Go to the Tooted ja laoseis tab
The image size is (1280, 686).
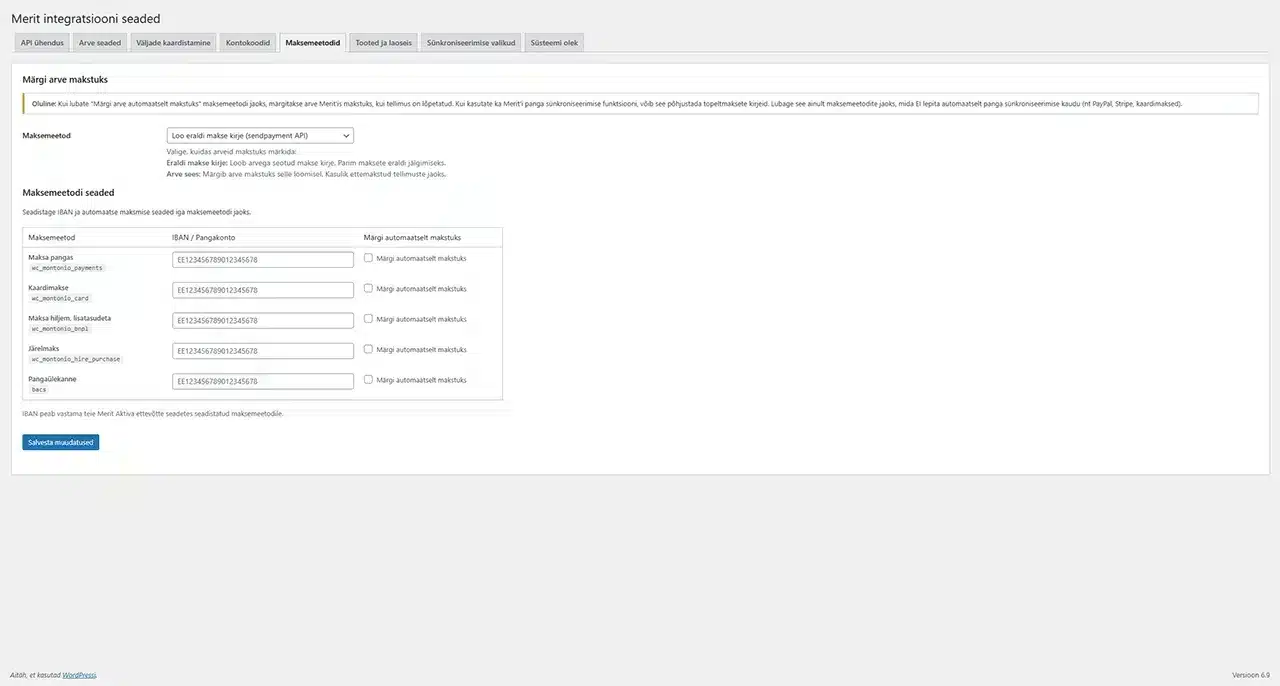pos(383,43)
